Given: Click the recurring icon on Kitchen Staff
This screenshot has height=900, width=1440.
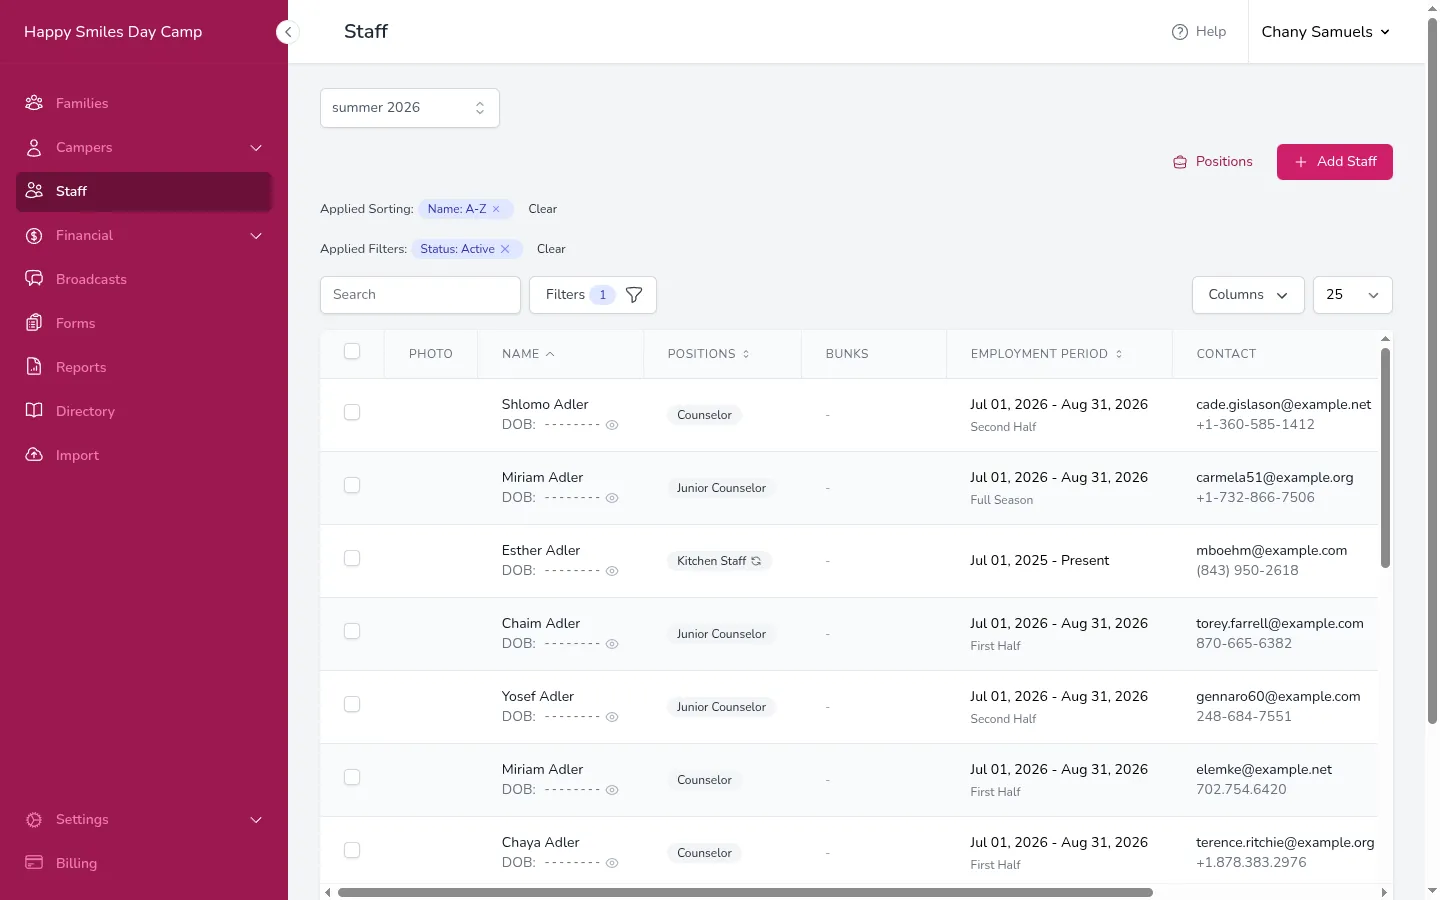Looking at the screenshot, I should [x=756, y=561].
